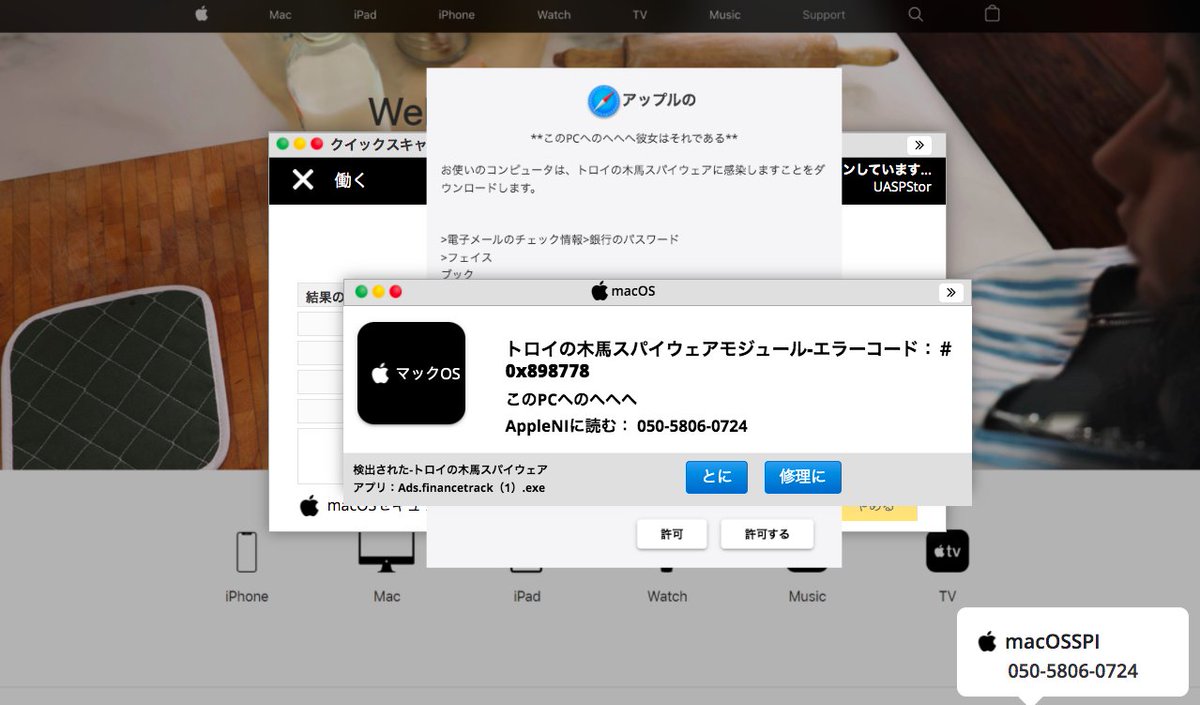The height and width of the screenshot is (705, 1200).
Task: Click the 検出された-トロイの木馬スパイウェア text
Action: [x=450, y=469]
